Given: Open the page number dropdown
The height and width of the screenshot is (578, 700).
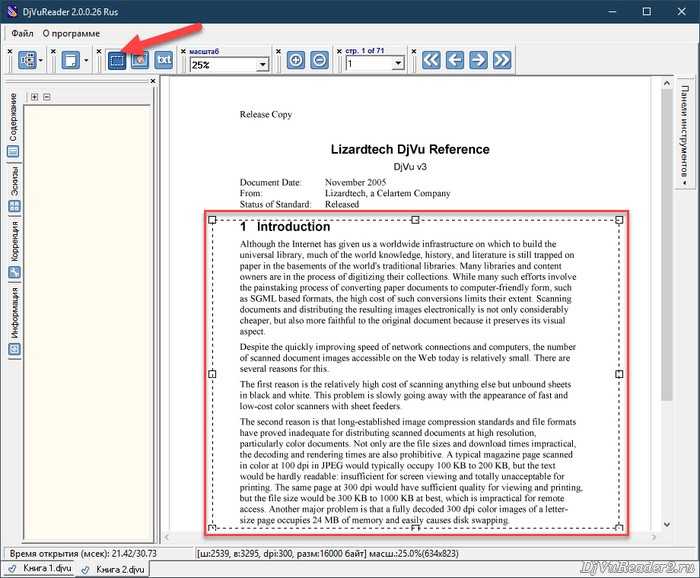Looking at the screenshot, I should (x=398, y=64).
